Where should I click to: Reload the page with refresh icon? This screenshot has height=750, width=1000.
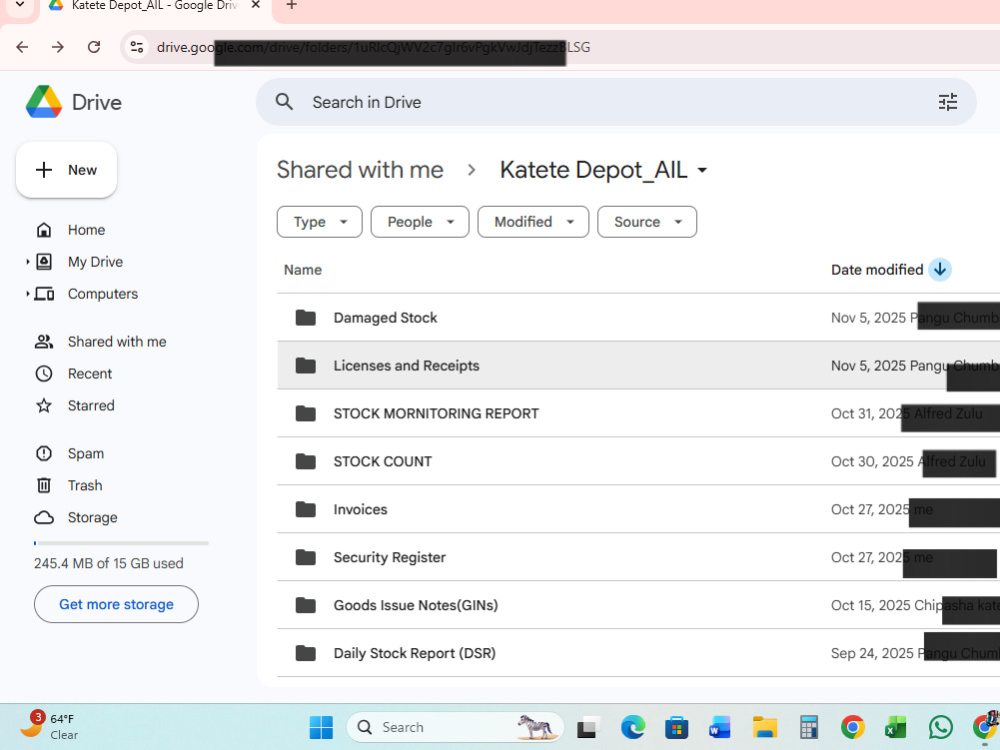coord(94,47)
